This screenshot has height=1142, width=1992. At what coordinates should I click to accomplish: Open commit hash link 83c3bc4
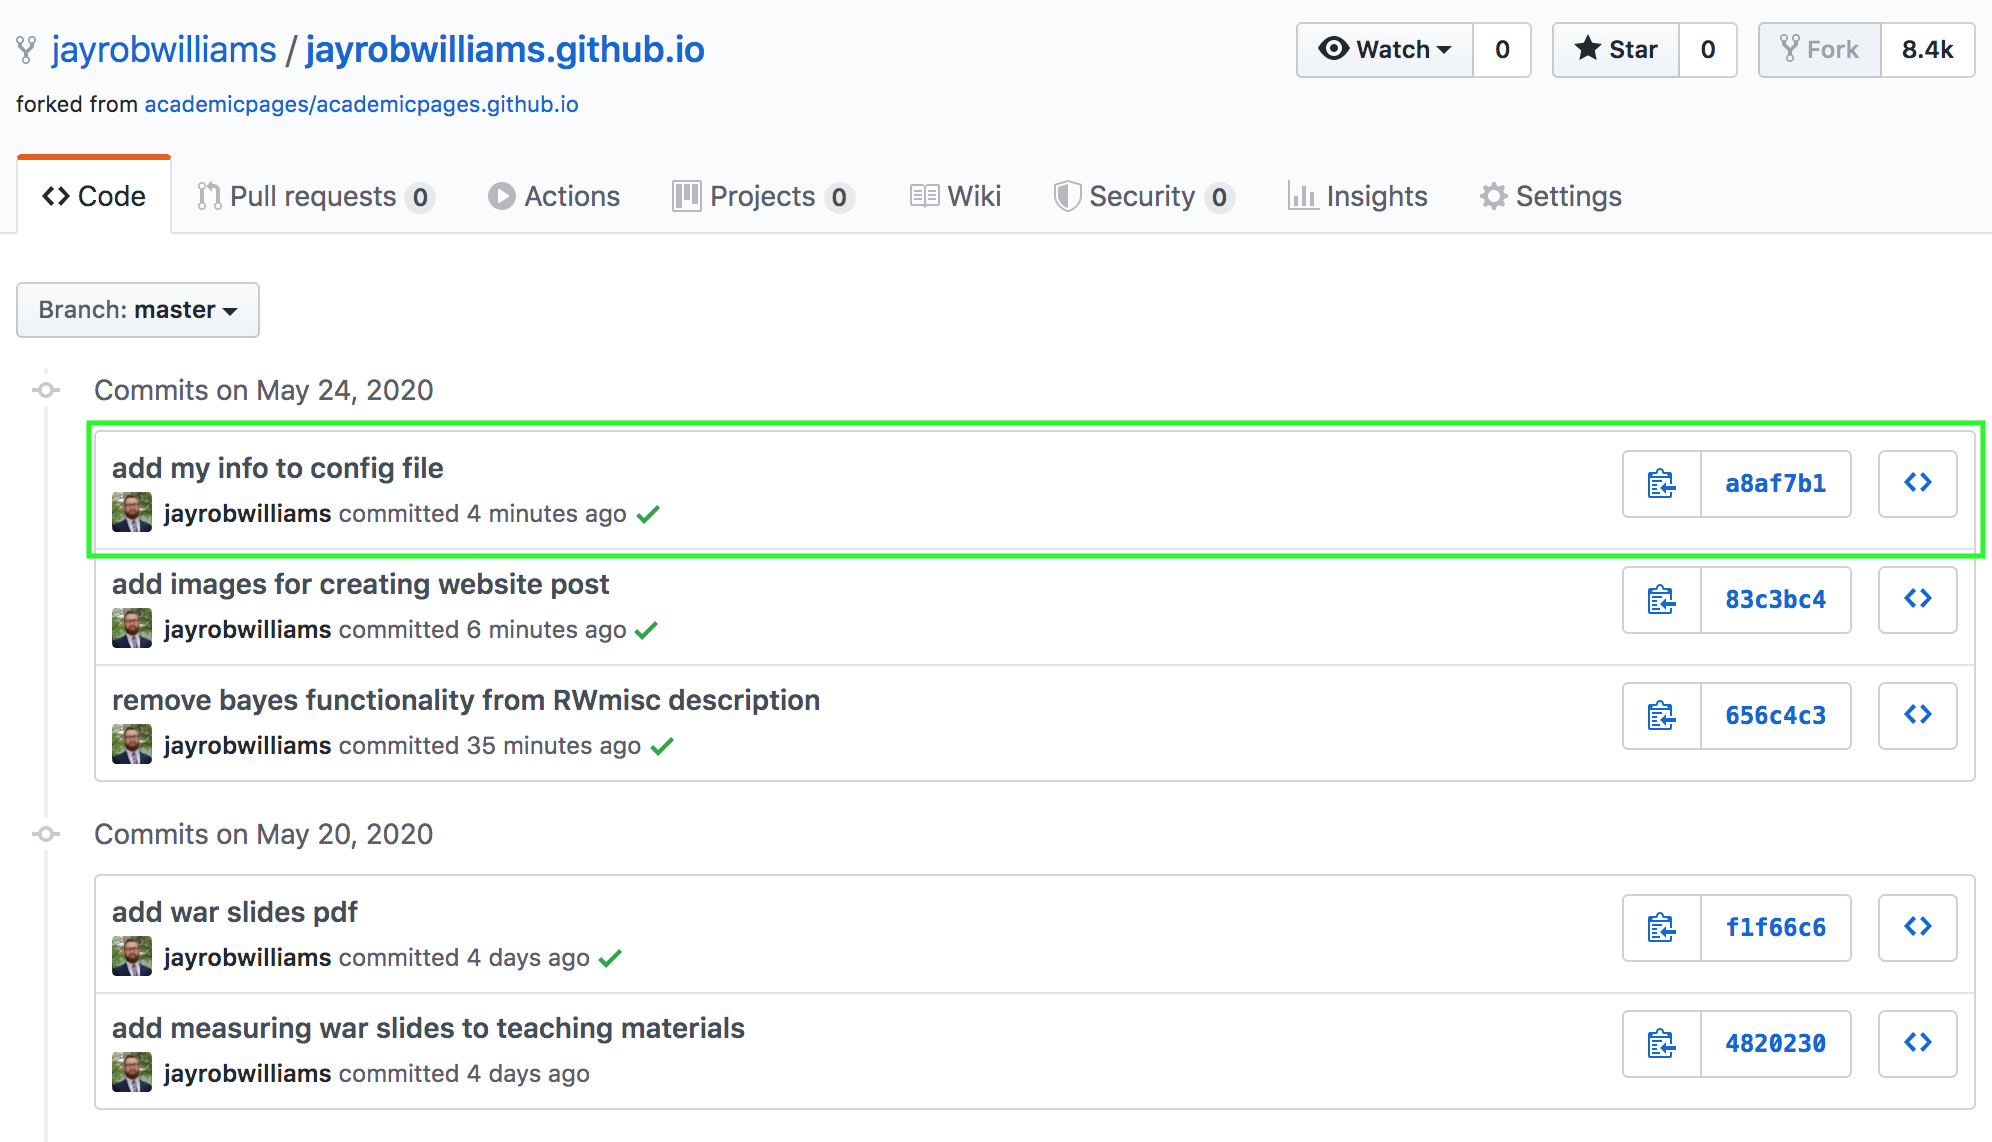pyautogui.click(x=1775, y=600)
